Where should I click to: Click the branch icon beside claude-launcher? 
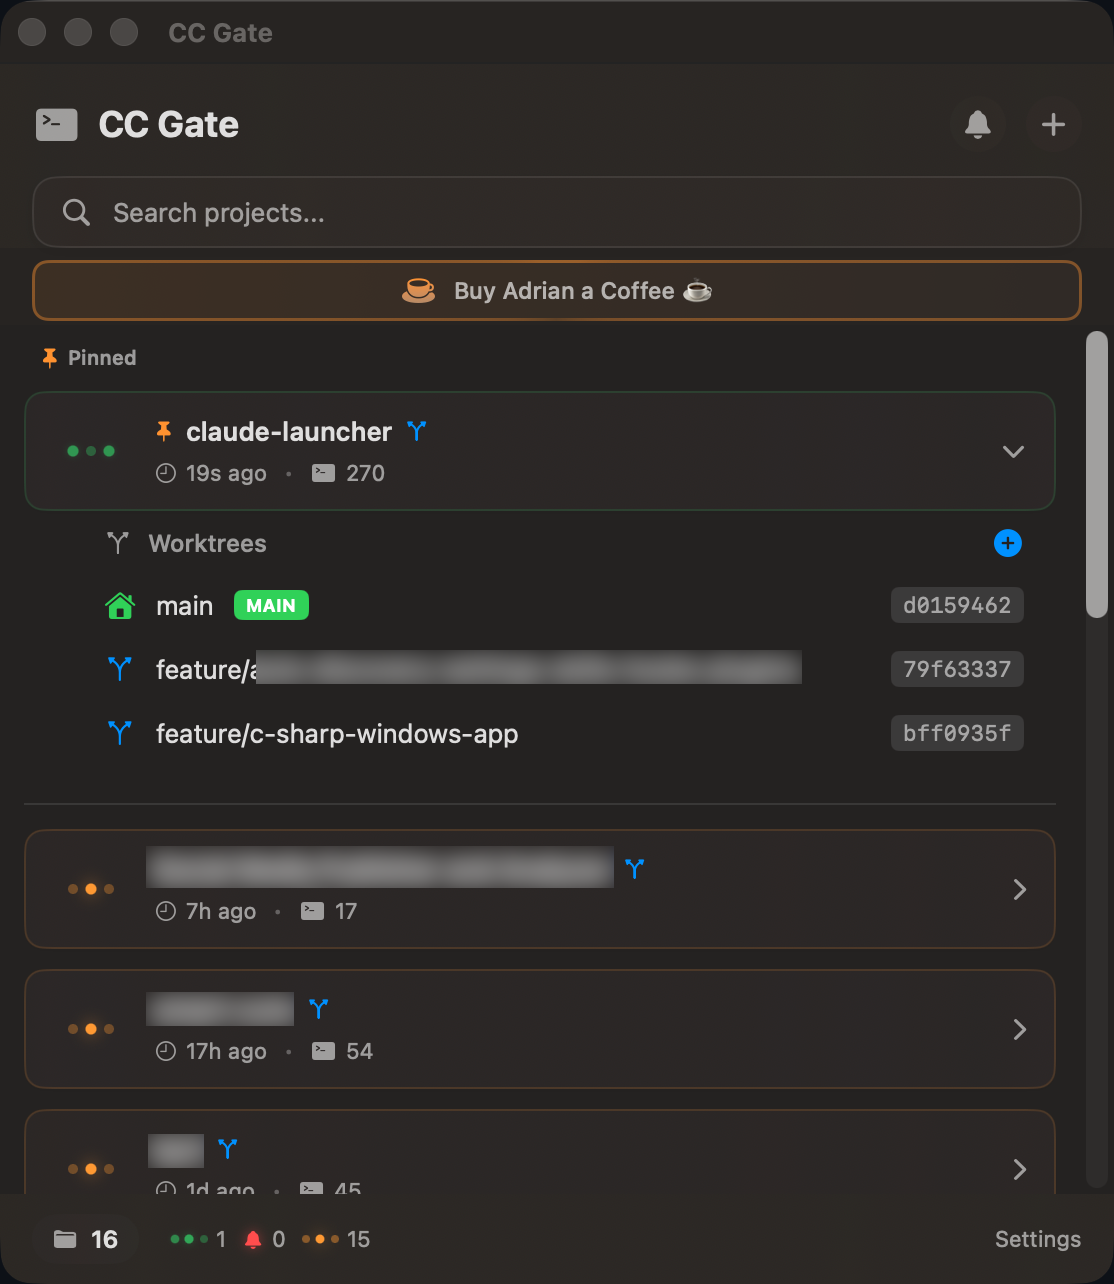tap(416, 431)
